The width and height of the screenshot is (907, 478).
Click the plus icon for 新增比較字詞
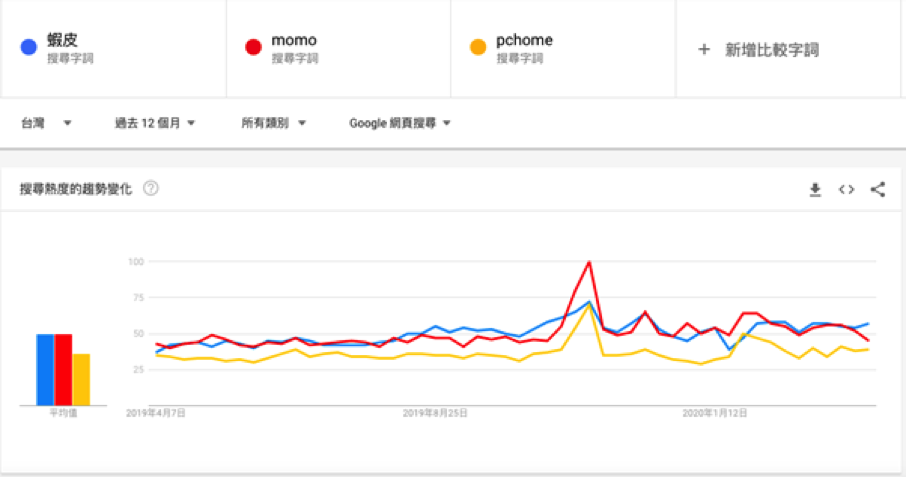tap(703, 50)
